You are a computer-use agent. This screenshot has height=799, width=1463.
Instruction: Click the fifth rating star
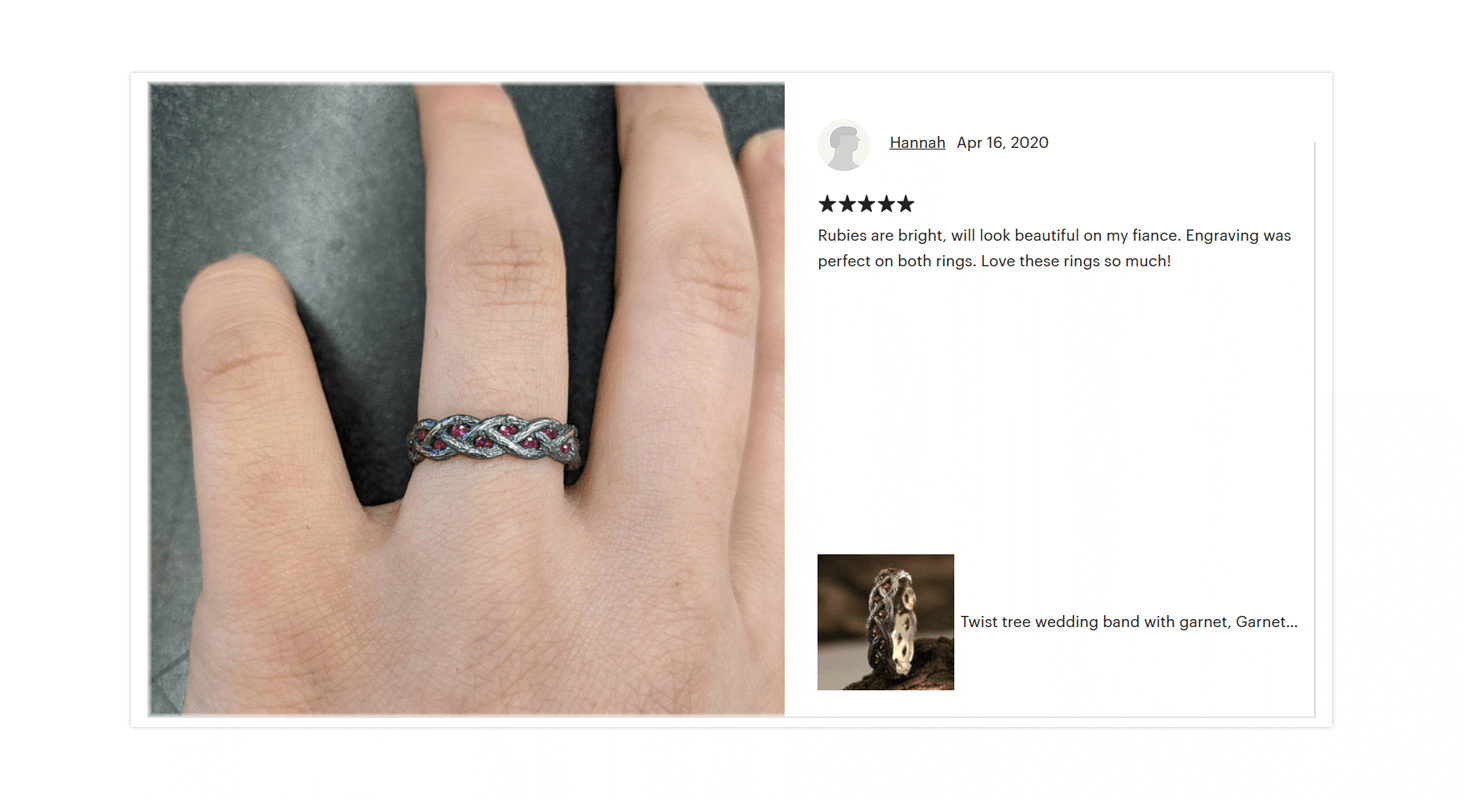coord(905,204)
